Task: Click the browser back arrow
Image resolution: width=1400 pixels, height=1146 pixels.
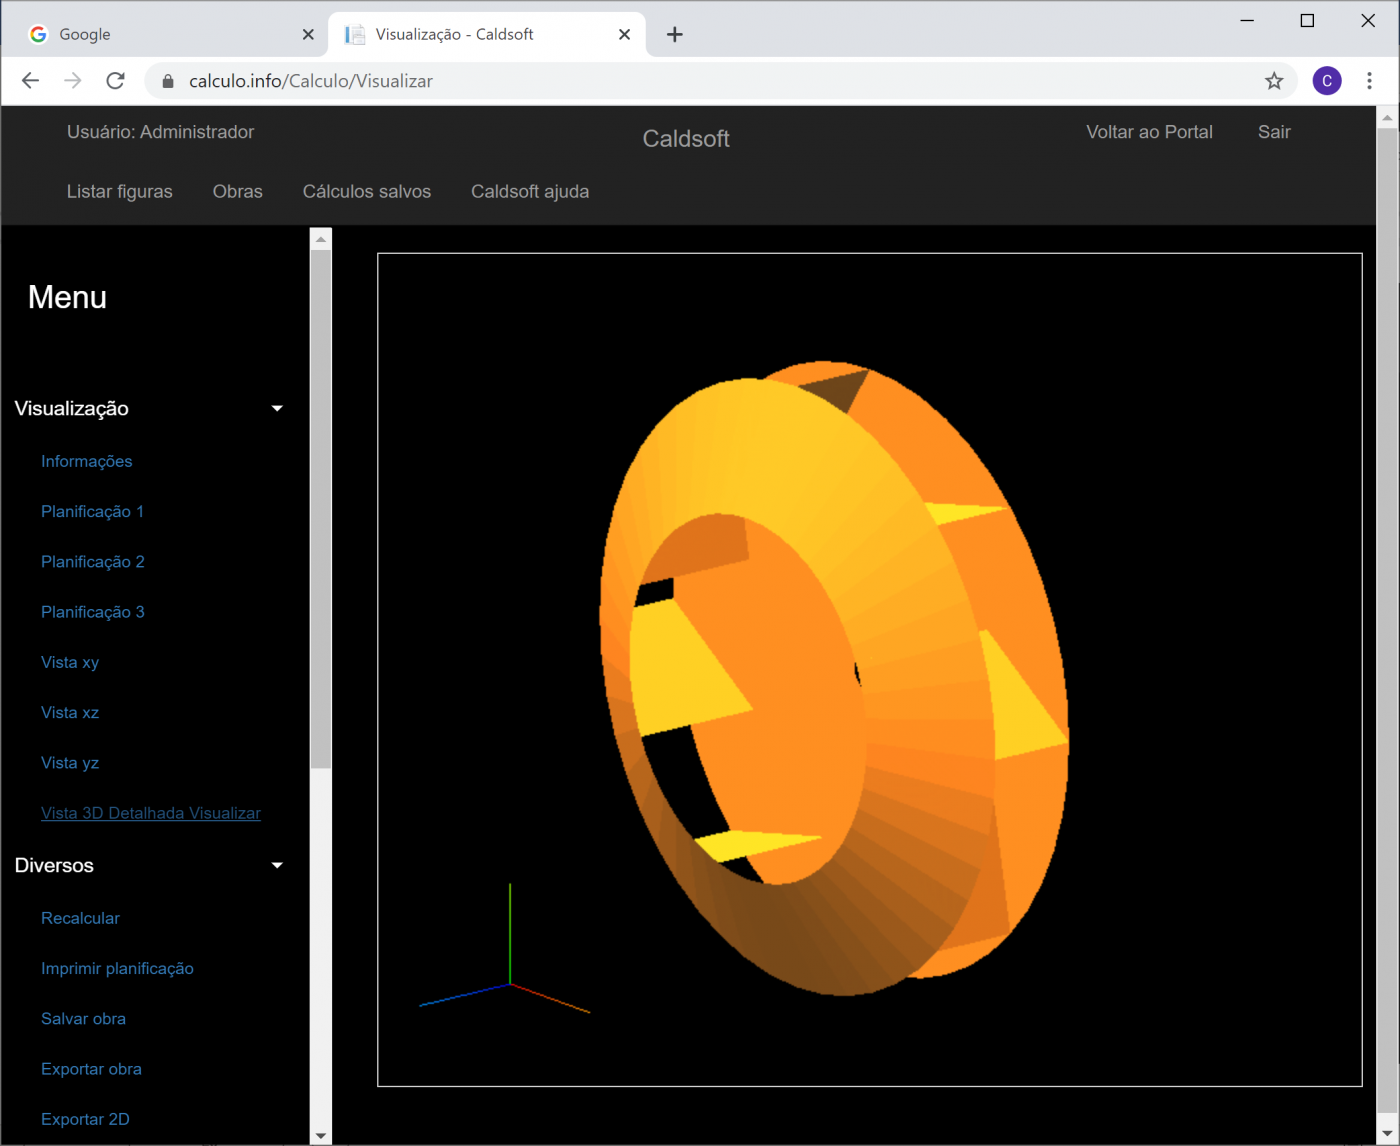Action: (31, 81)
